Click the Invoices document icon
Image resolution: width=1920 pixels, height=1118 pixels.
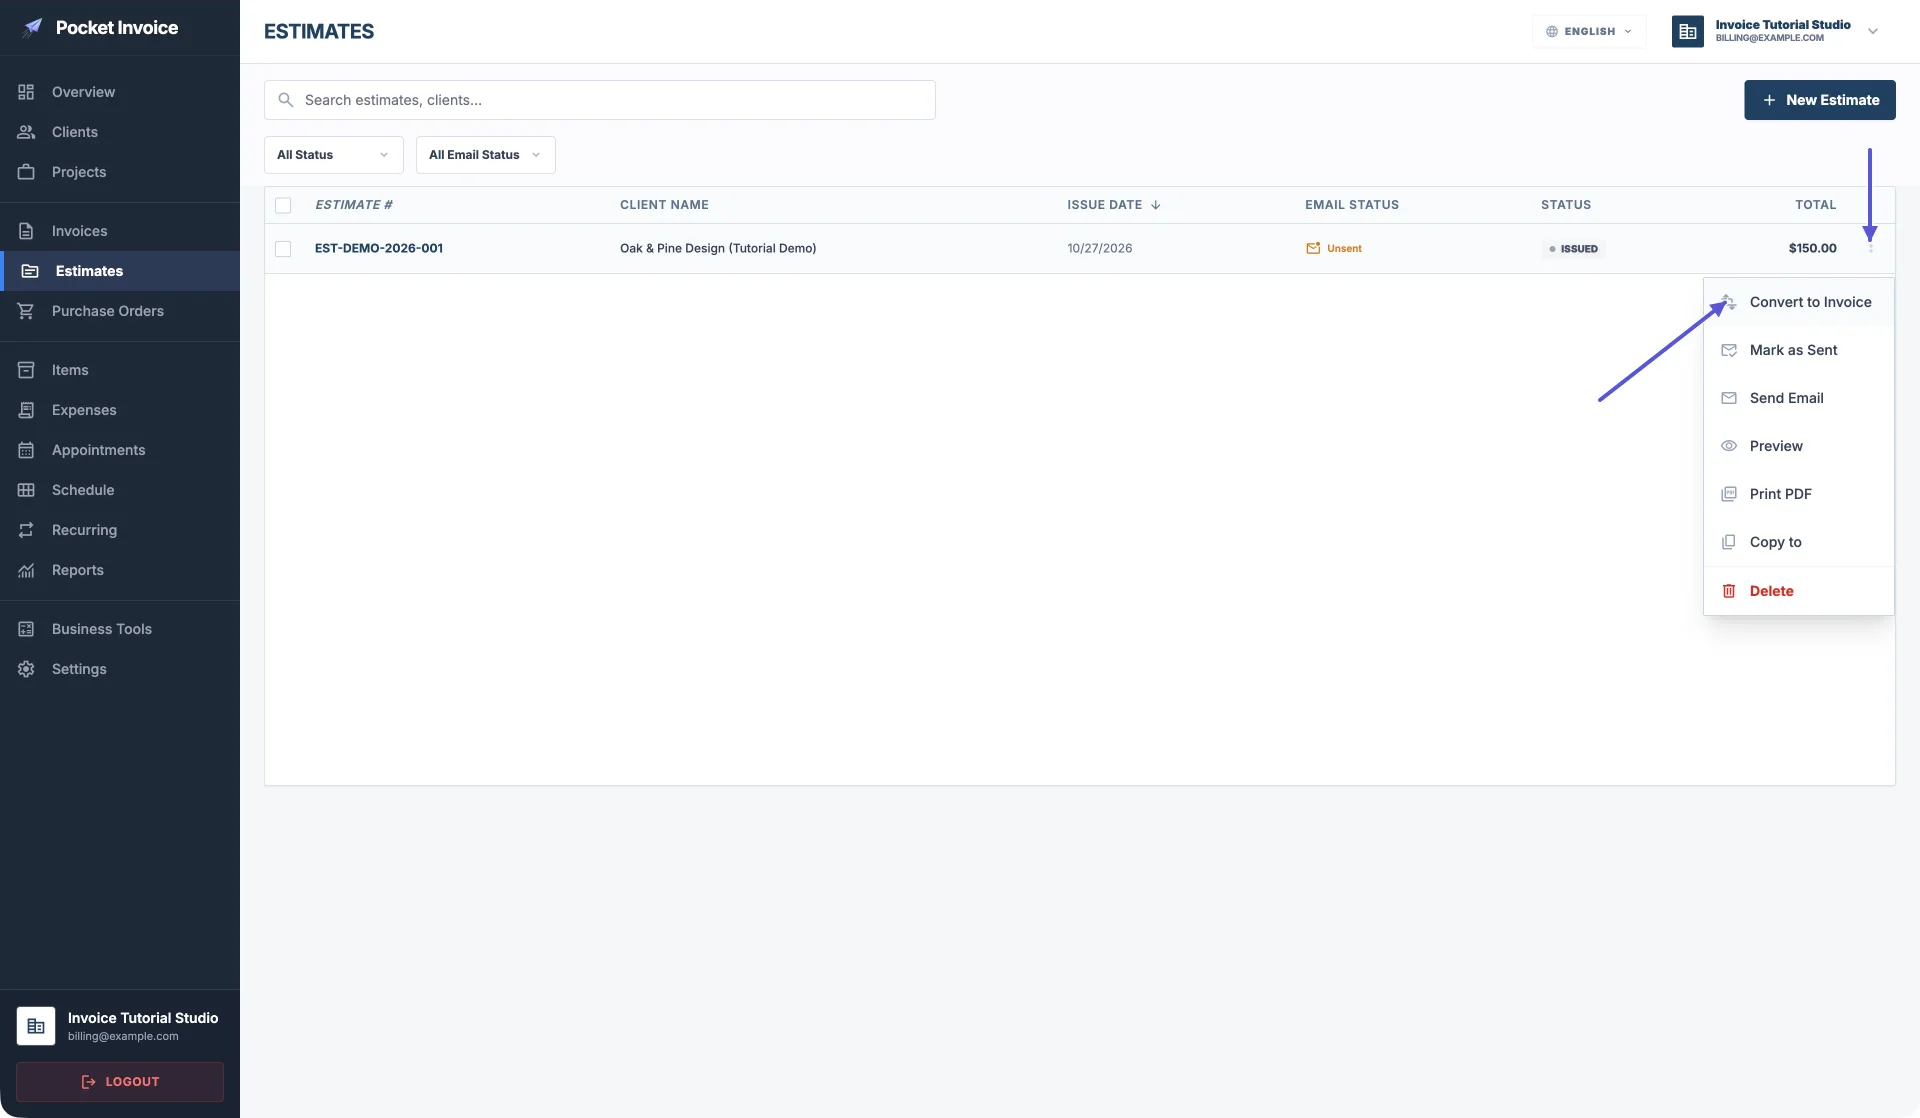pyautogui.click(x=26, y=231)
